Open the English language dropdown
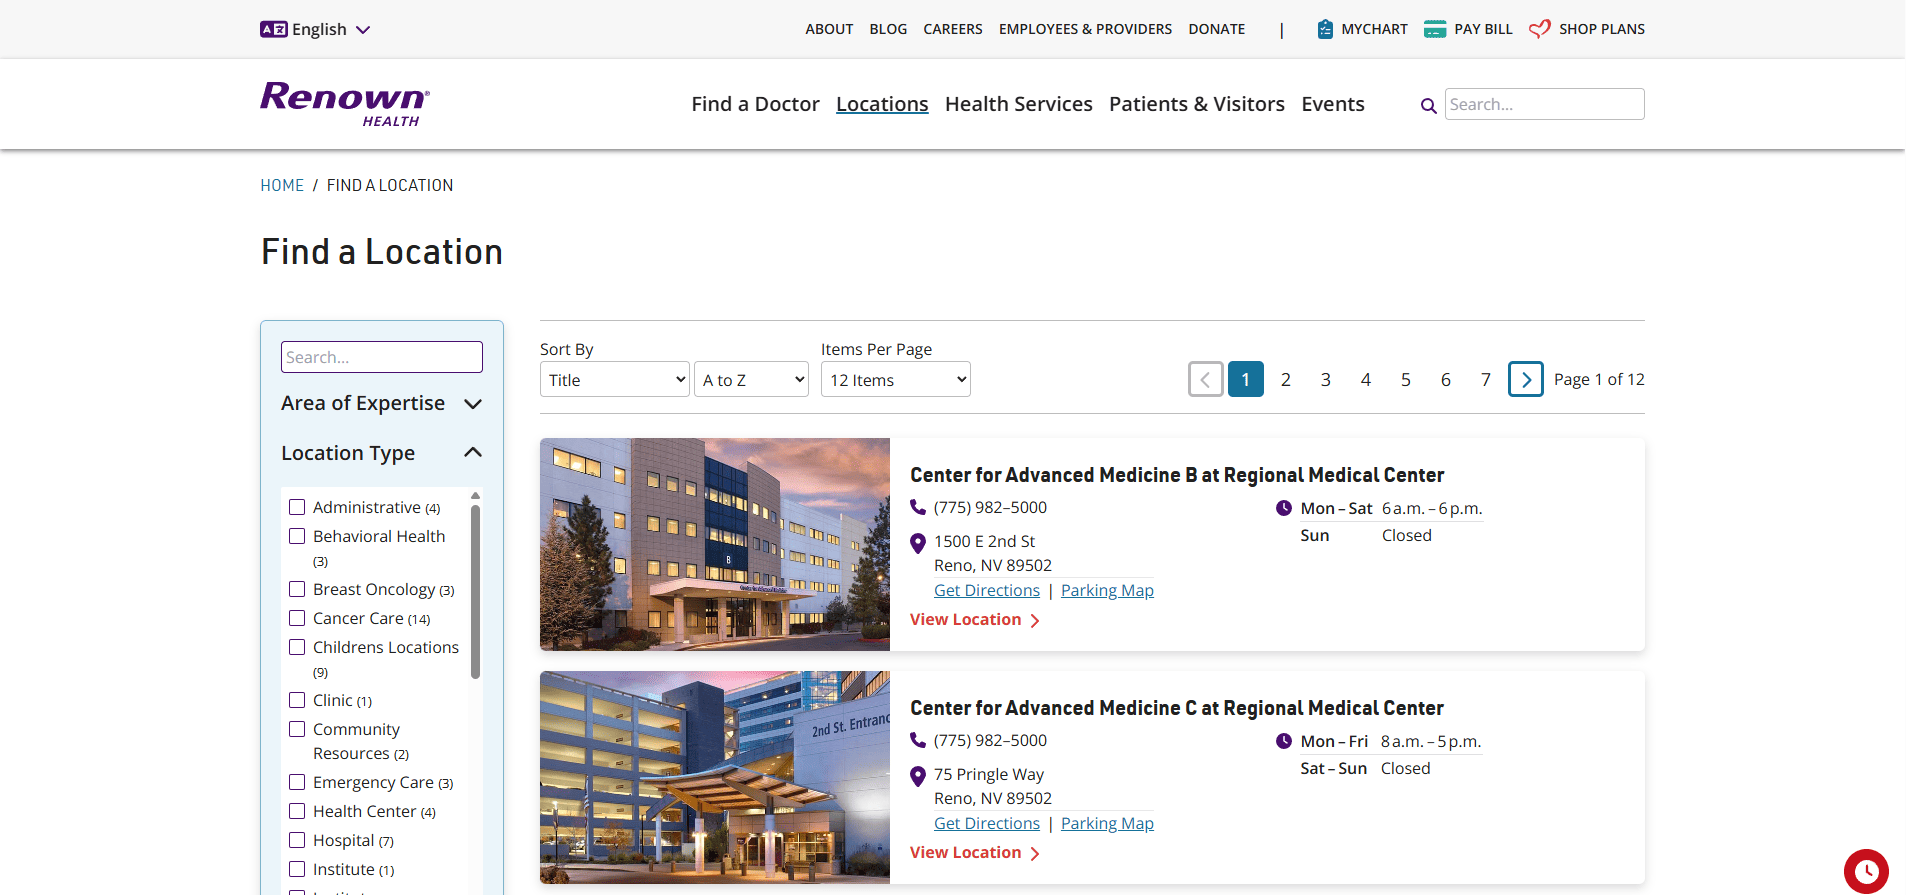1906x895 pixels. (315, 29)
